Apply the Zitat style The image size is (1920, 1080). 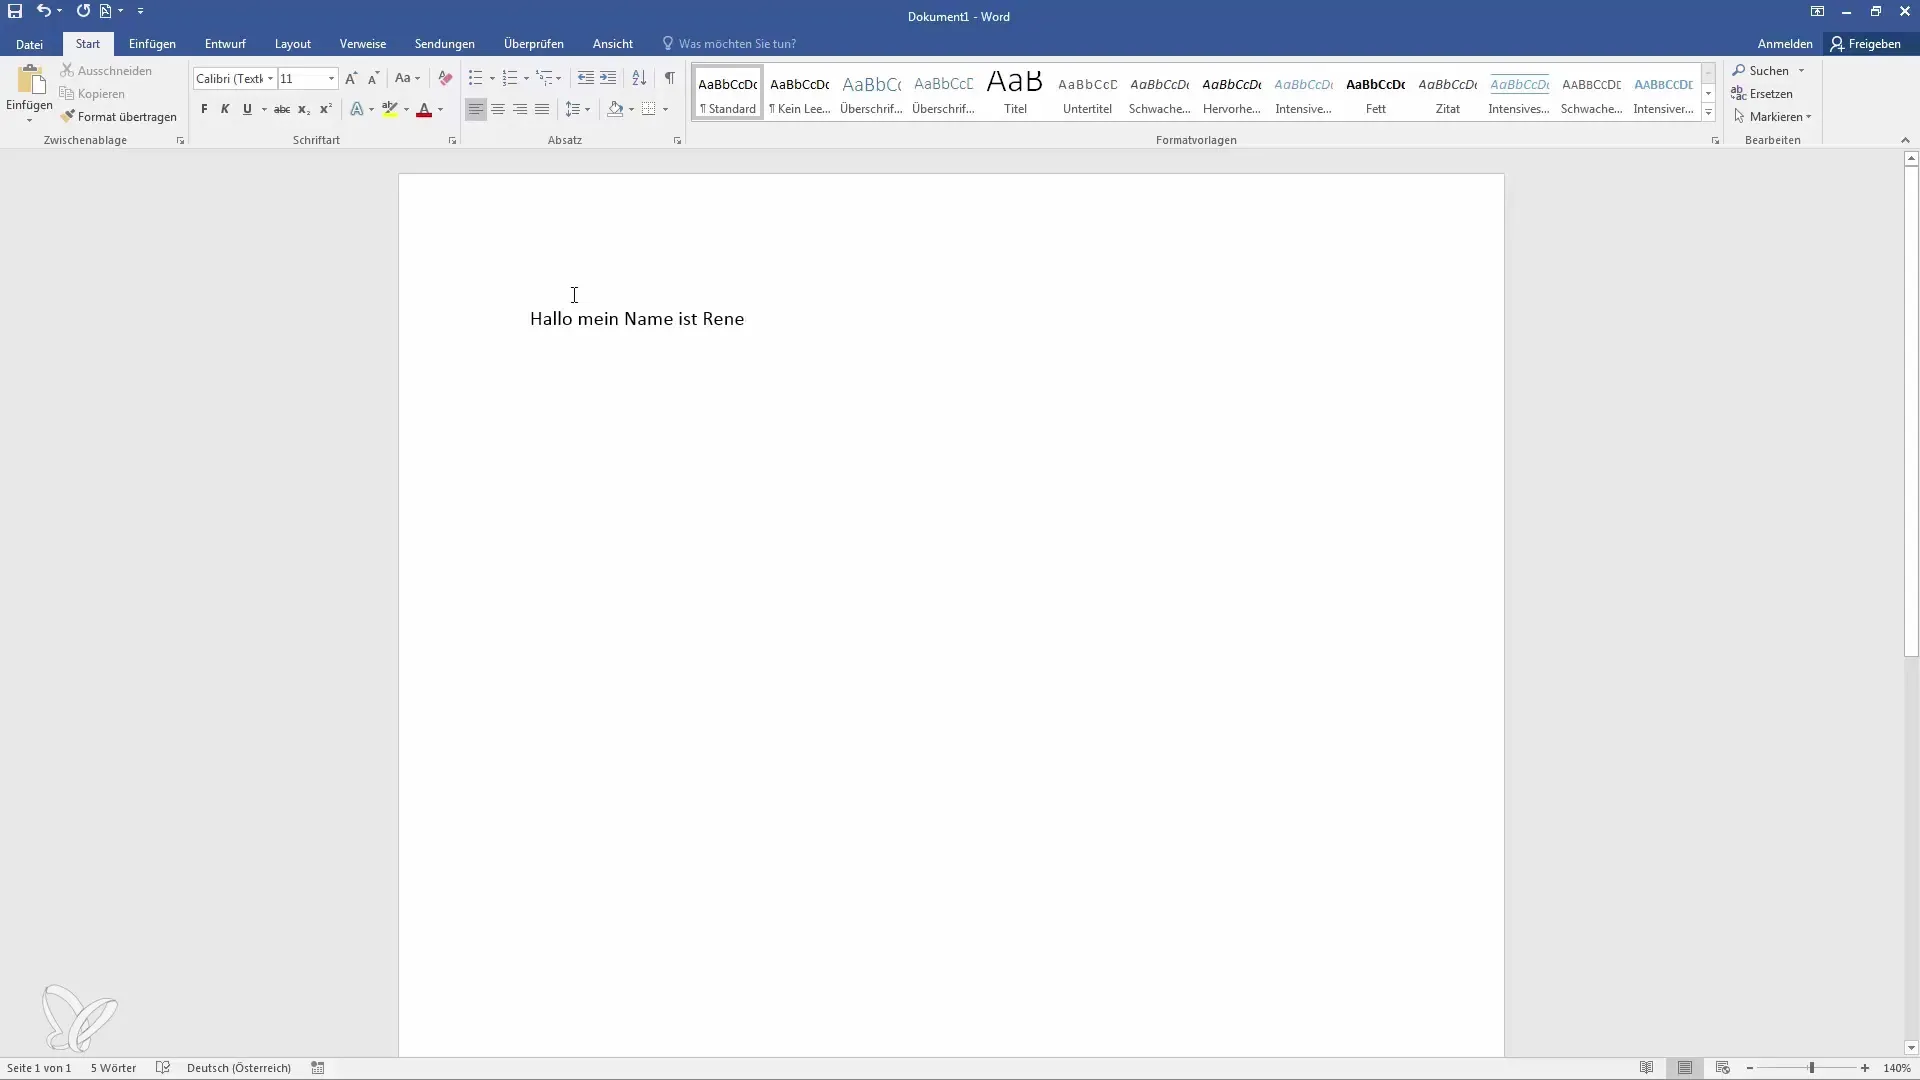point(1447,93)
